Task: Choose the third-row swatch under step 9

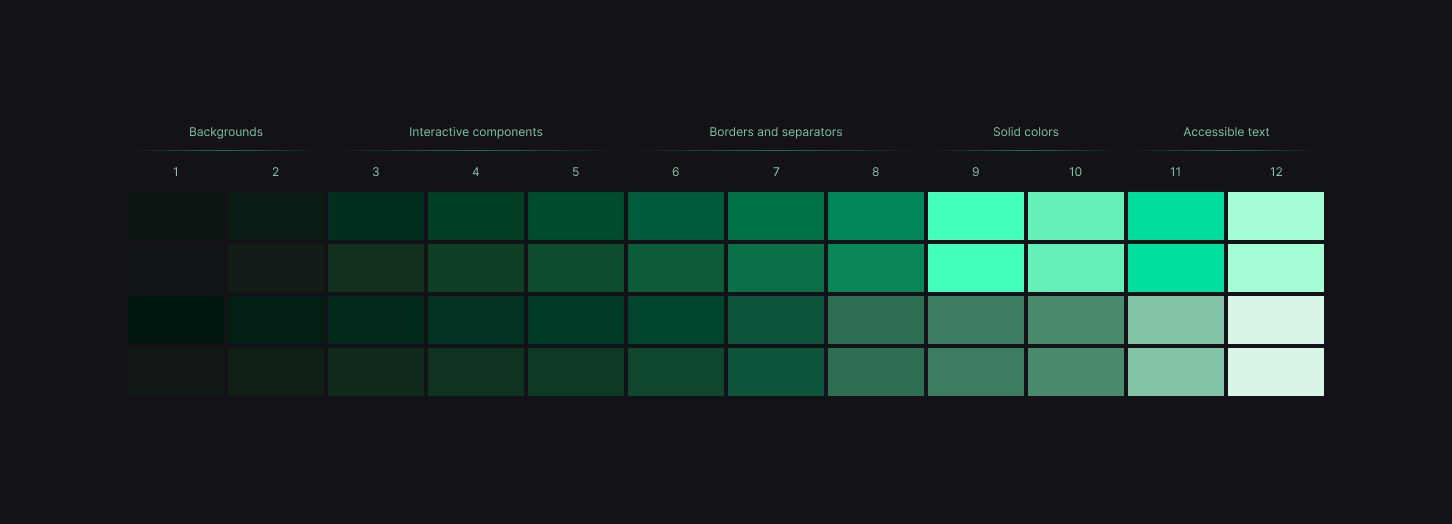Action: click(x=976, y=320)
